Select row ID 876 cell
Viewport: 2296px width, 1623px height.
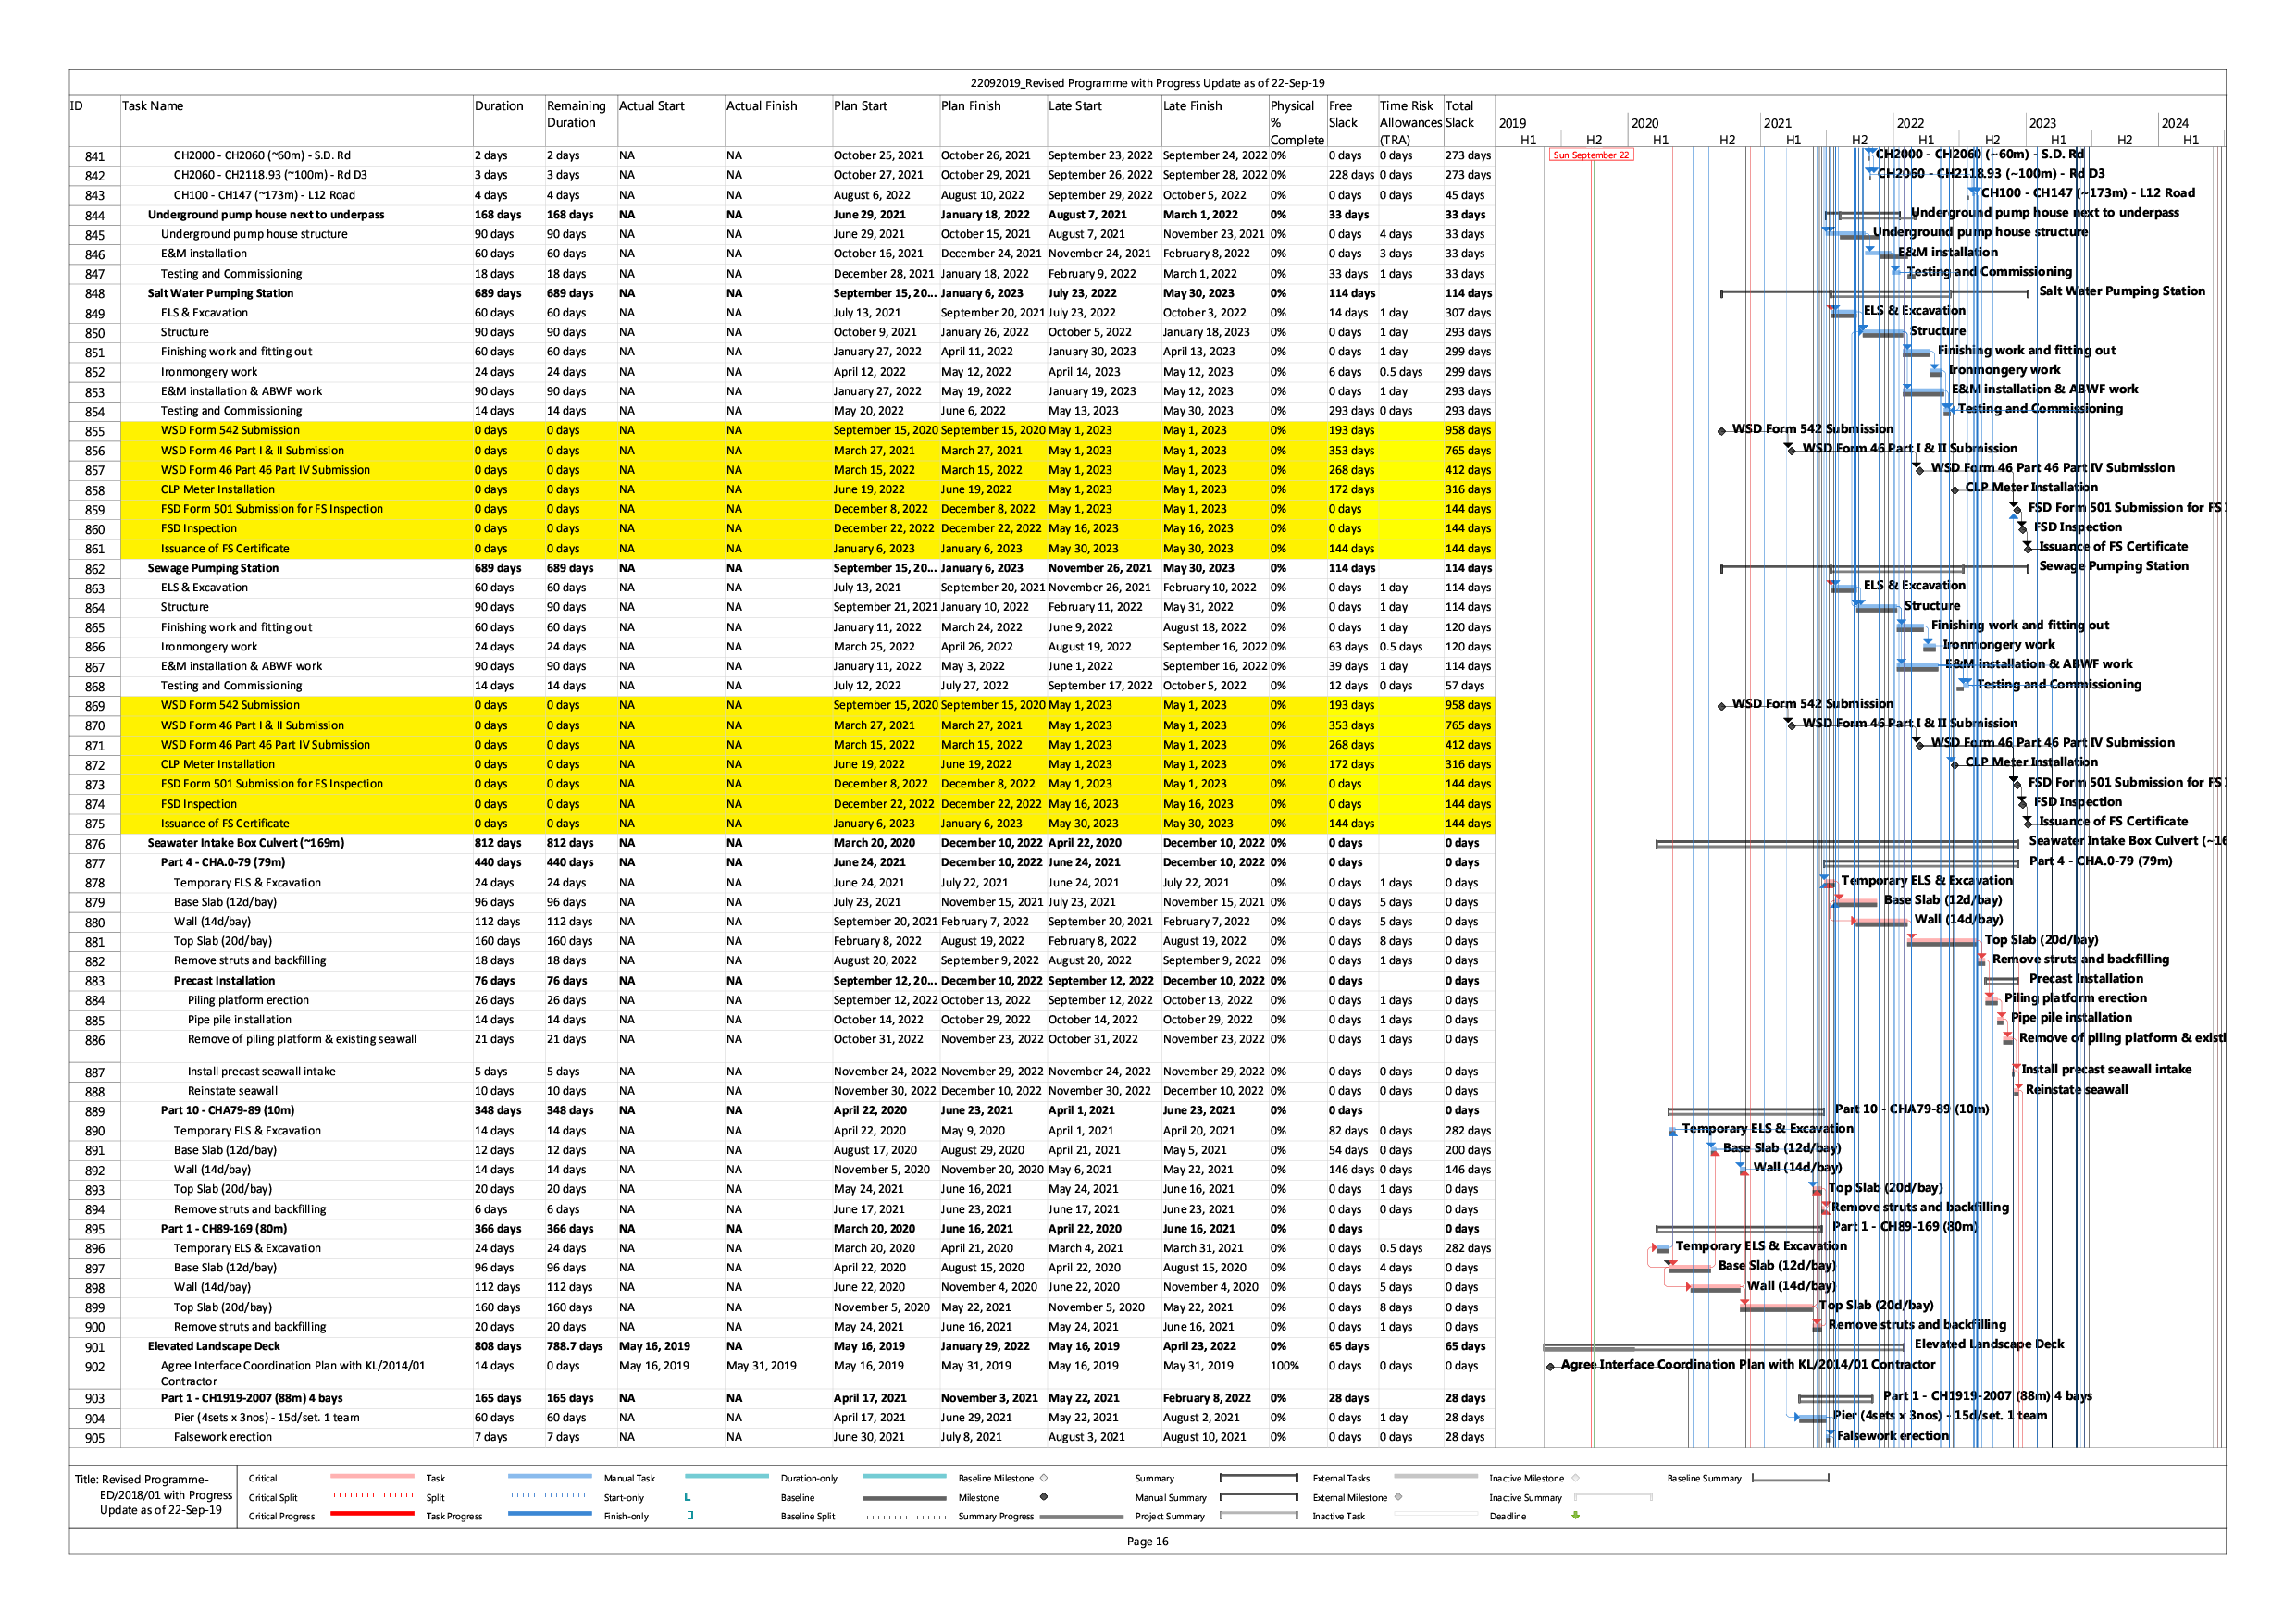(94, 844)
